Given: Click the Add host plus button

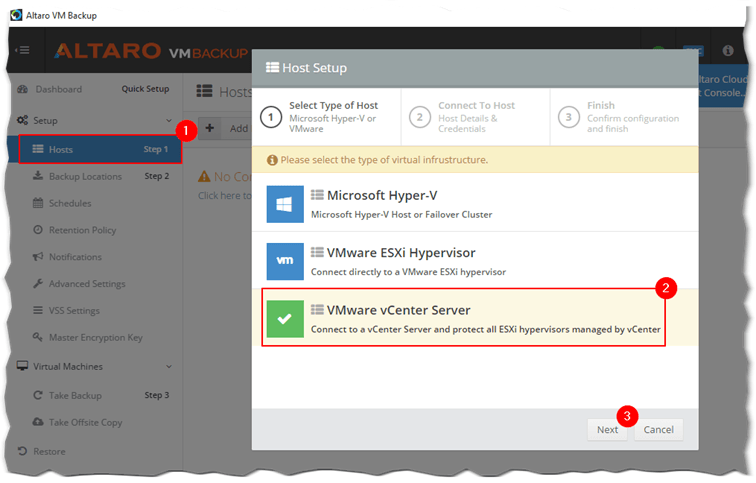Looking at the screenshot, I should tap(210, 128).
